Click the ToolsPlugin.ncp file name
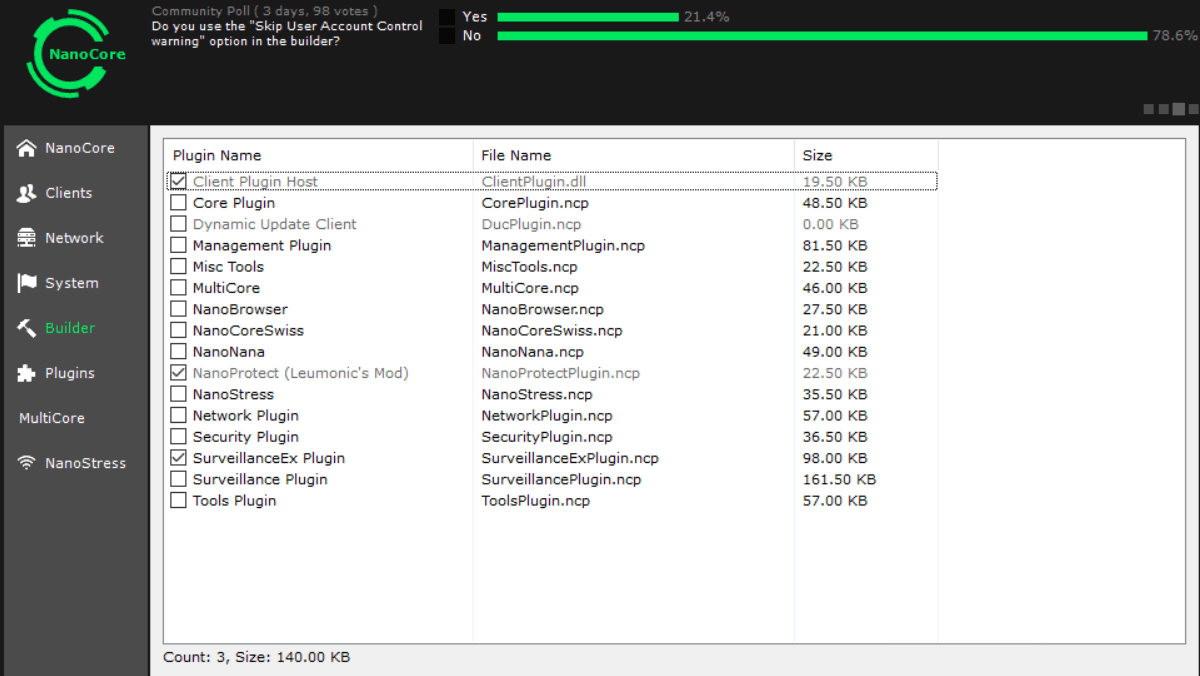Image resolution: width=1200 pixels, height=676 pixels. (535, 500)
